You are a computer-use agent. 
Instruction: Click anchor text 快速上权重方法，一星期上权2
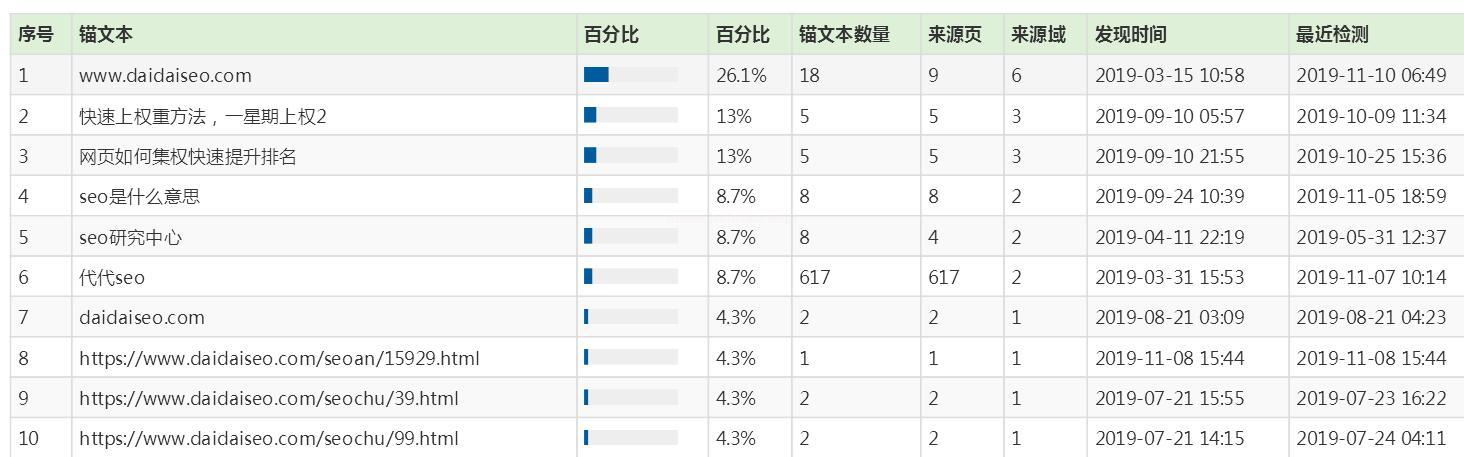(203, 117)
